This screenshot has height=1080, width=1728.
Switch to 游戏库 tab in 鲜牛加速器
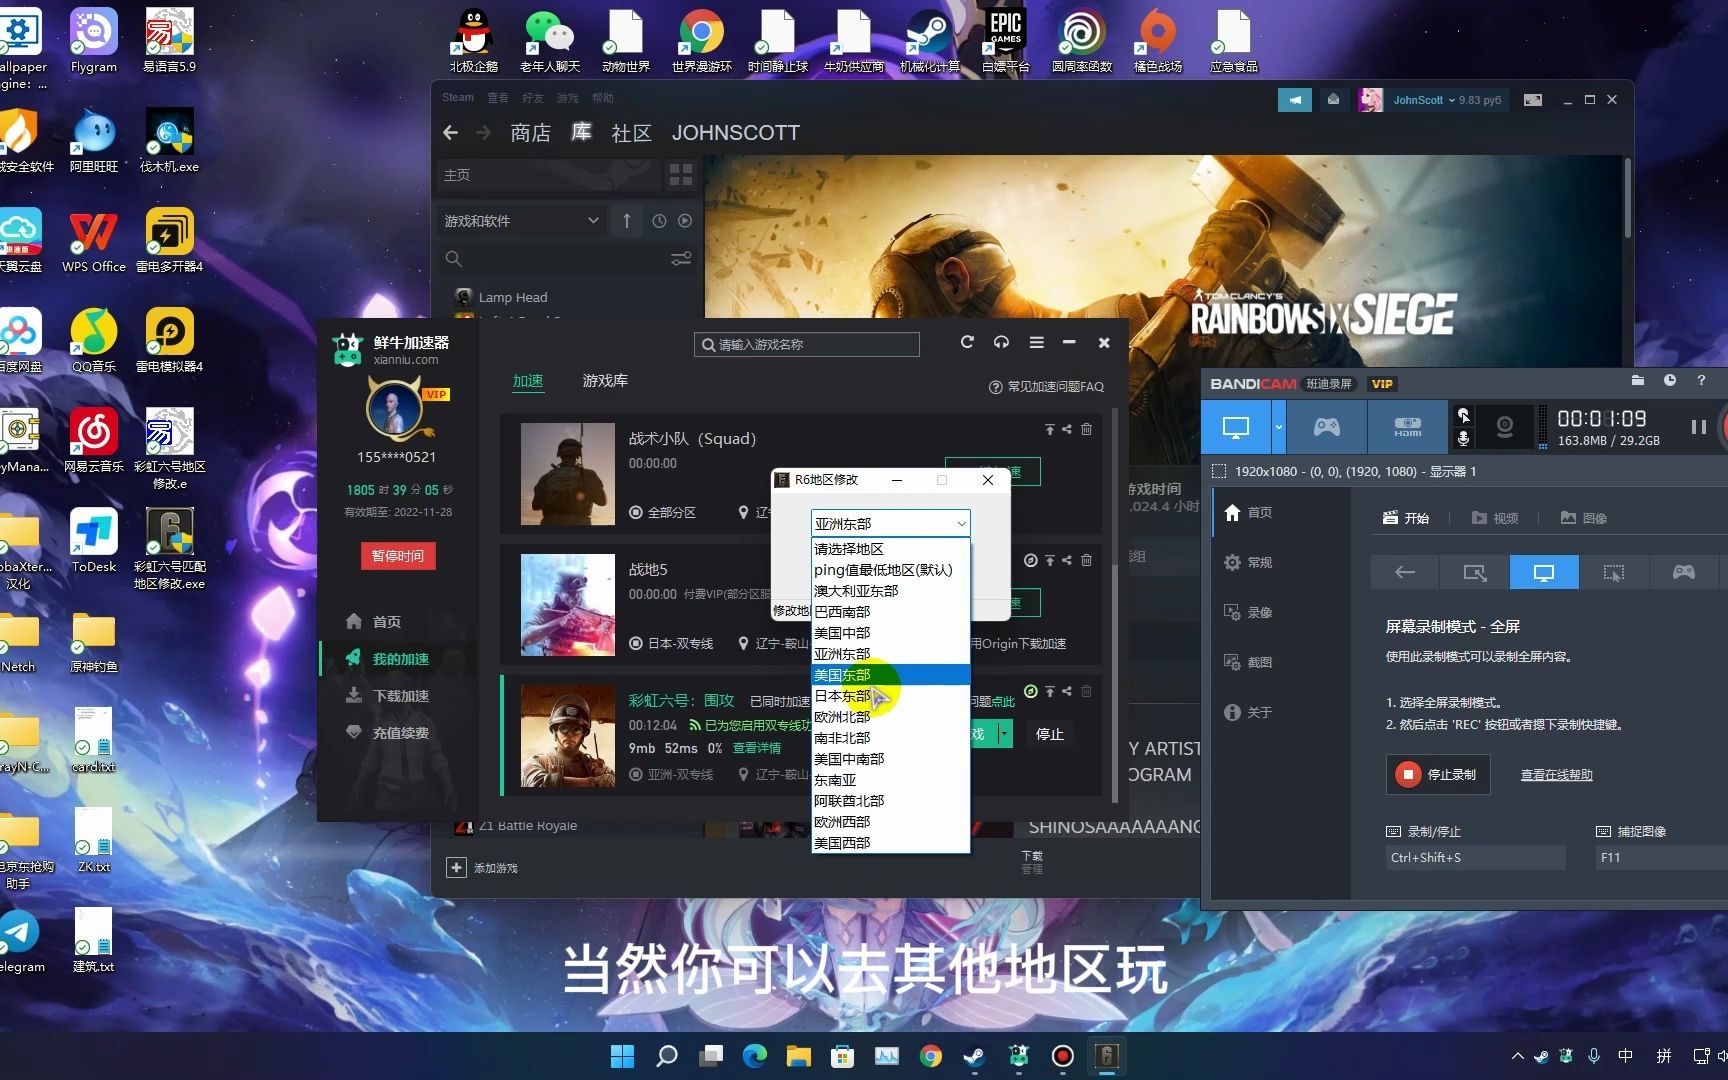point(605,381)
